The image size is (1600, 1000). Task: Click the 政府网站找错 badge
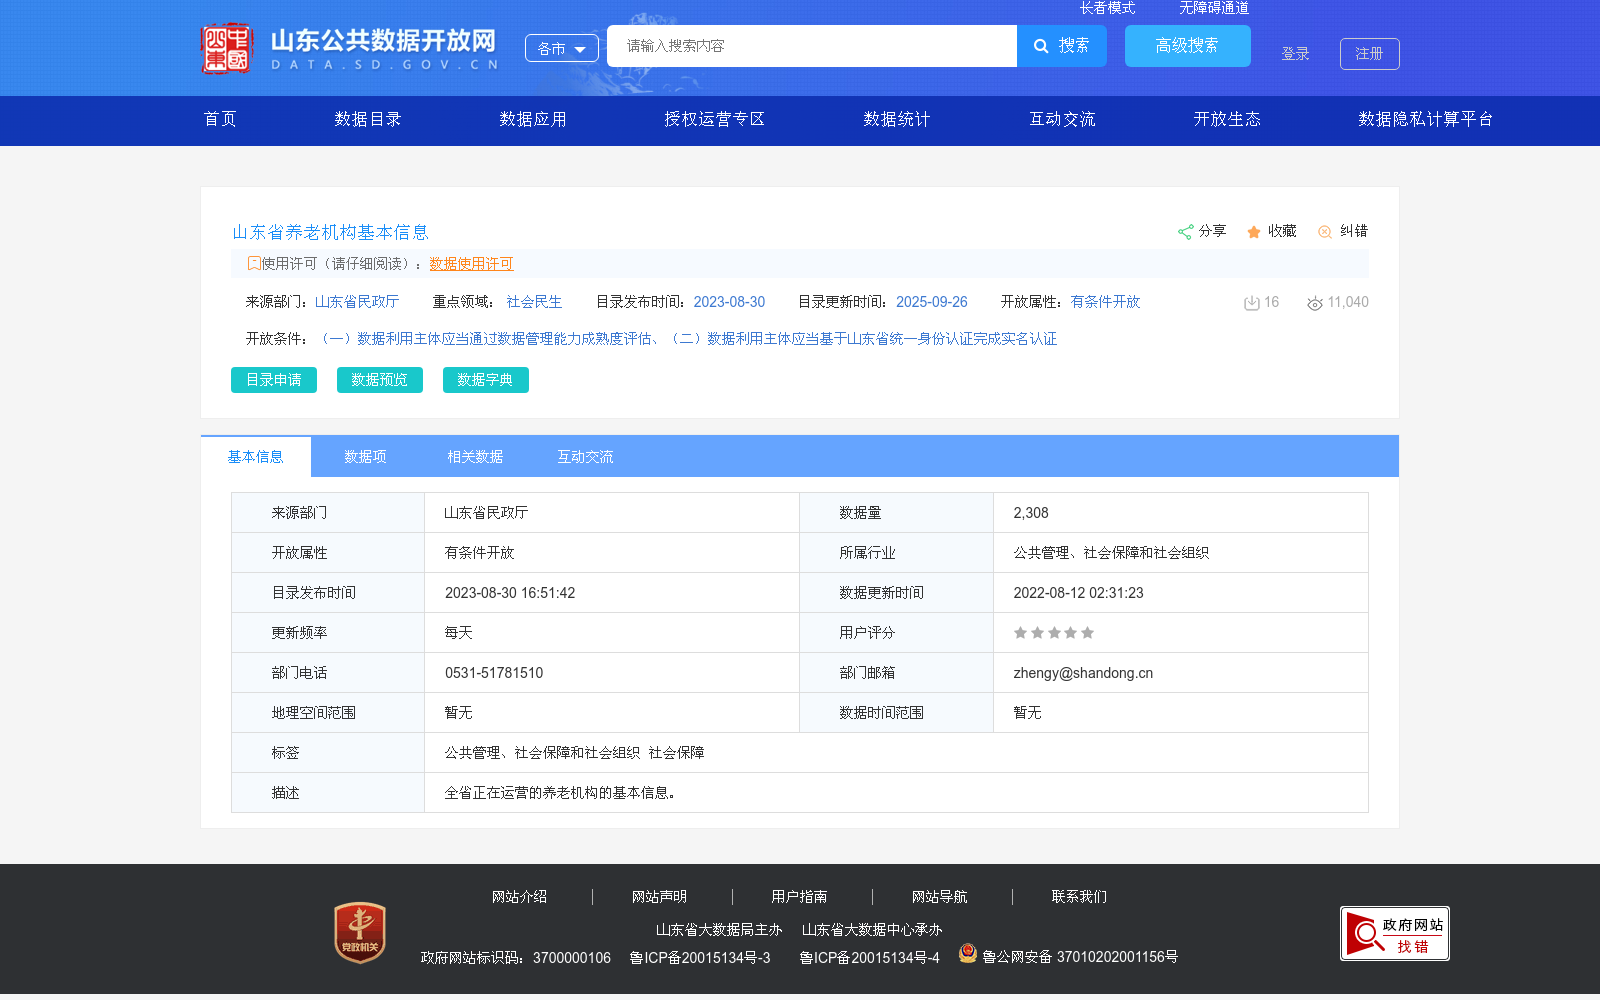(x=1395, y=934)
